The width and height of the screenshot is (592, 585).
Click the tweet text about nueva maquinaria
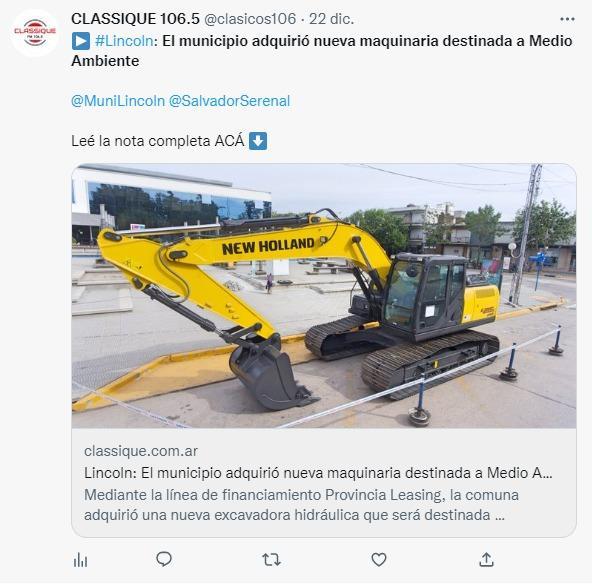(322, 51)
